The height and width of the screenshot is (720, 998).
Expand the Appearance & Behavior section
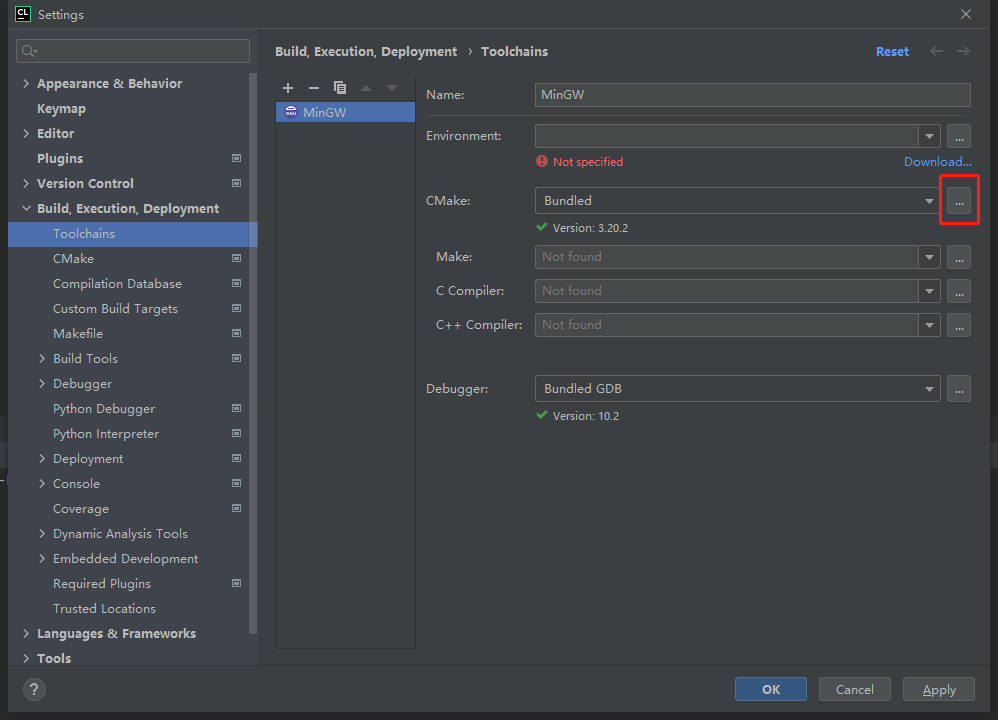[x=26, y=84]
